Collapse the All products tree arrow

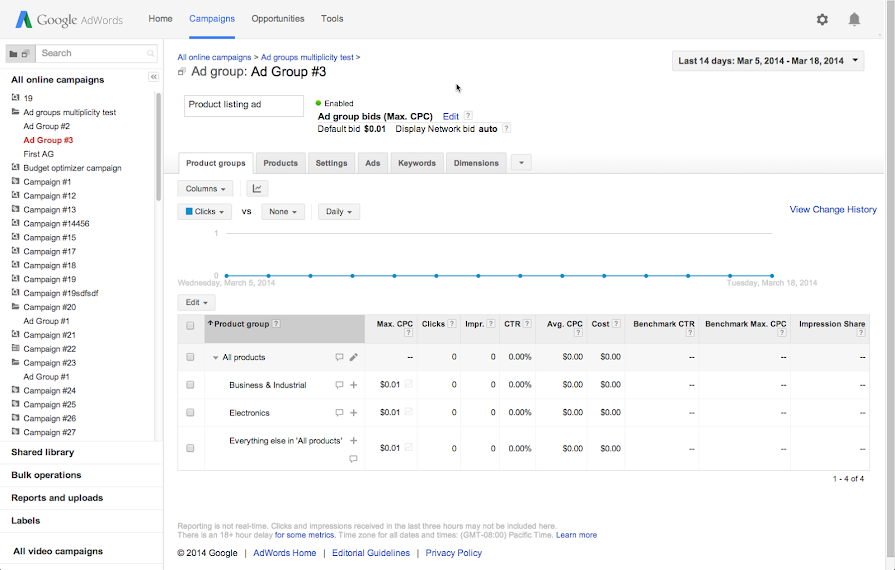click(215, 357)
